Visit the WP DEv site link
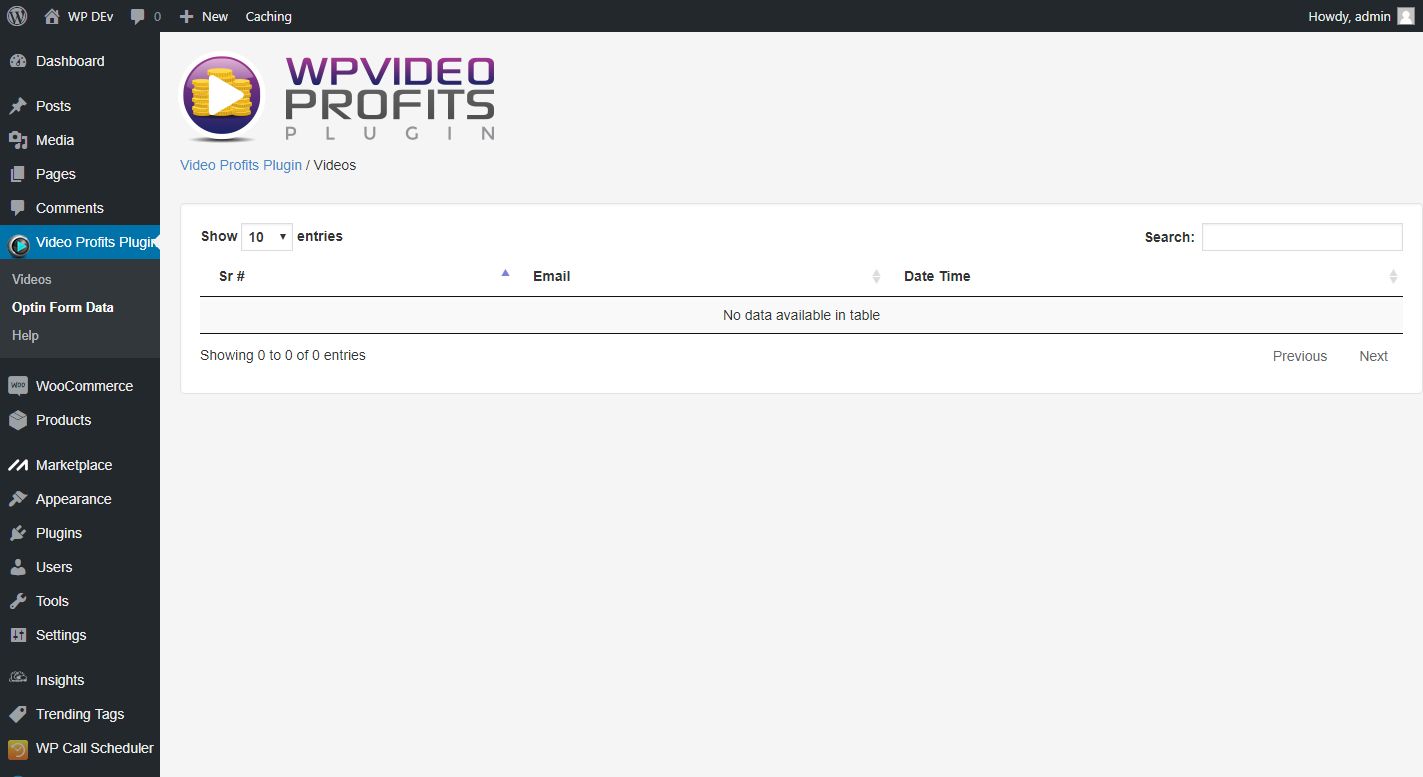 (x=91, y=16)
